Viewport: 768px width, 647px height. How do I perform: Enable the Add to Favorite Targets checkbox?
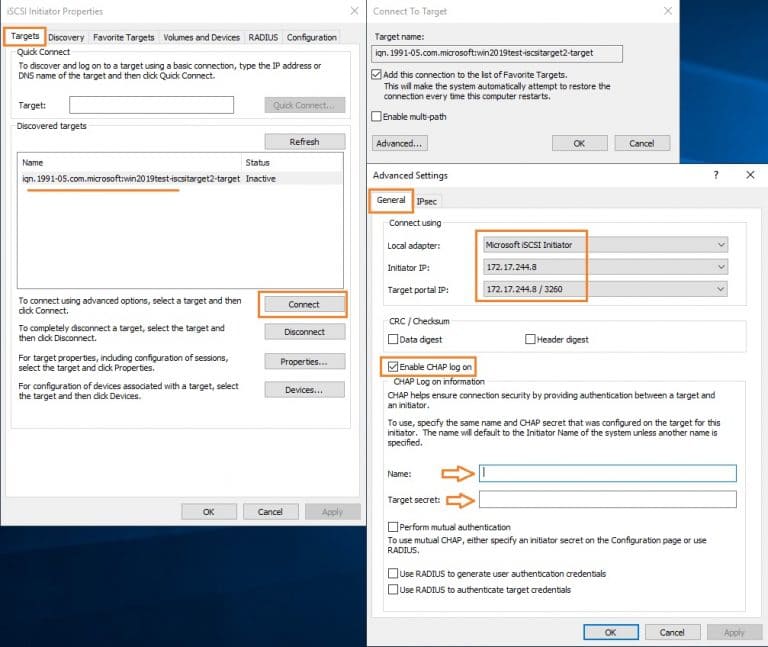pos(376,75)
